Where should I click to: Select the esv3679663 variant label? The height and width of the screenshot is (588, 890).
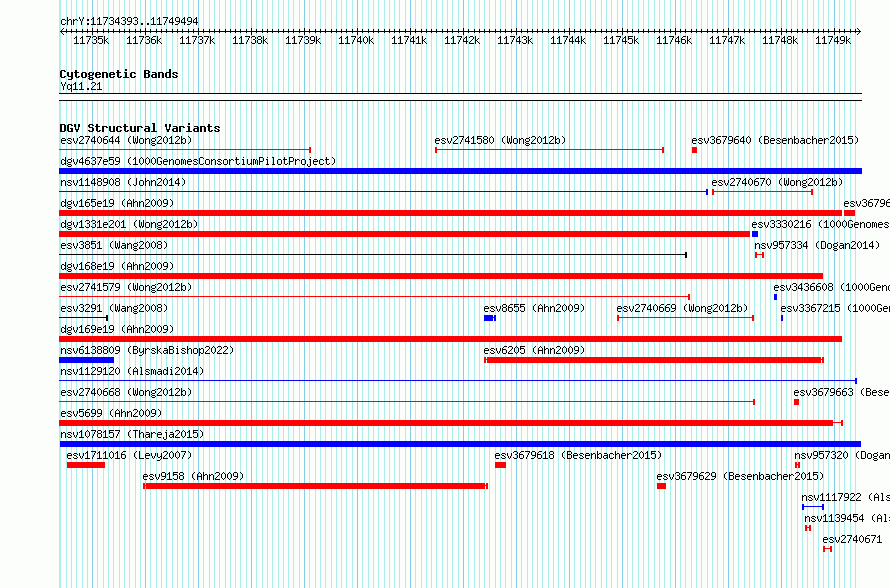[x=841, y=392]
